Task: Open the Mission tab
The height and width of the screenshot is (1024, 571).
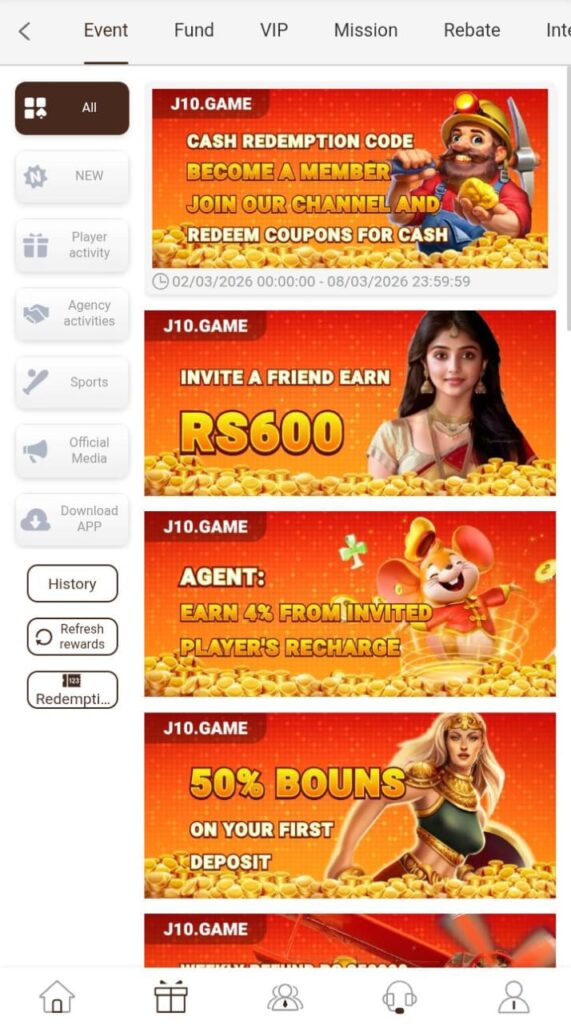Action: click(365, 30)
